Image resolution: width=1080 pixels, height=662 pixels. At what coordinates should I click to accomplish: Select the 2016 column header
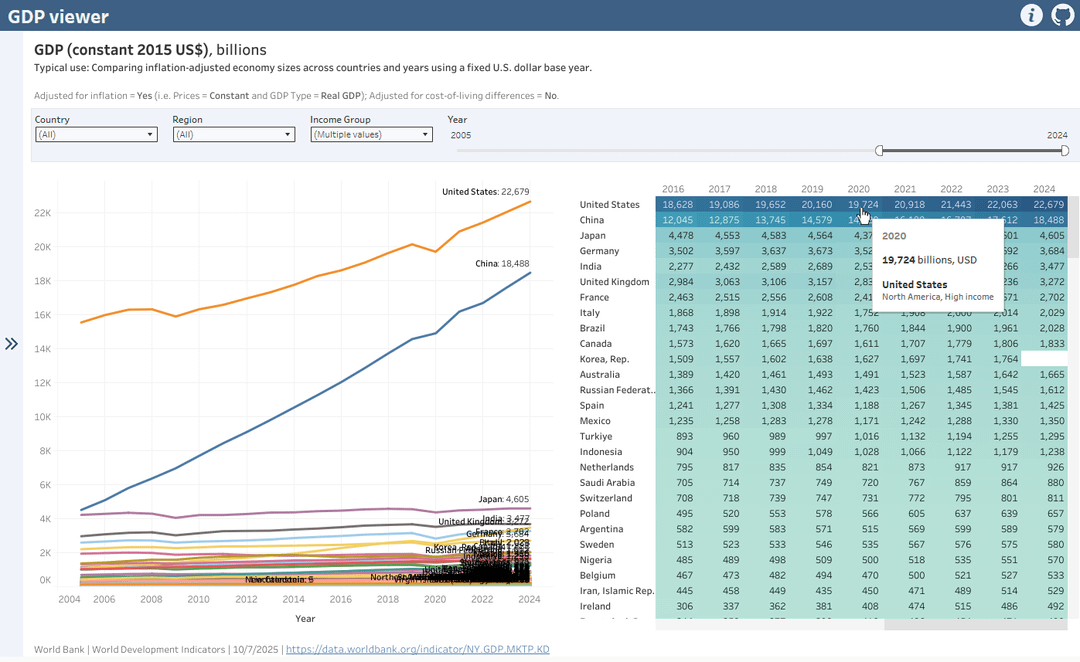[x=673, y=189]
